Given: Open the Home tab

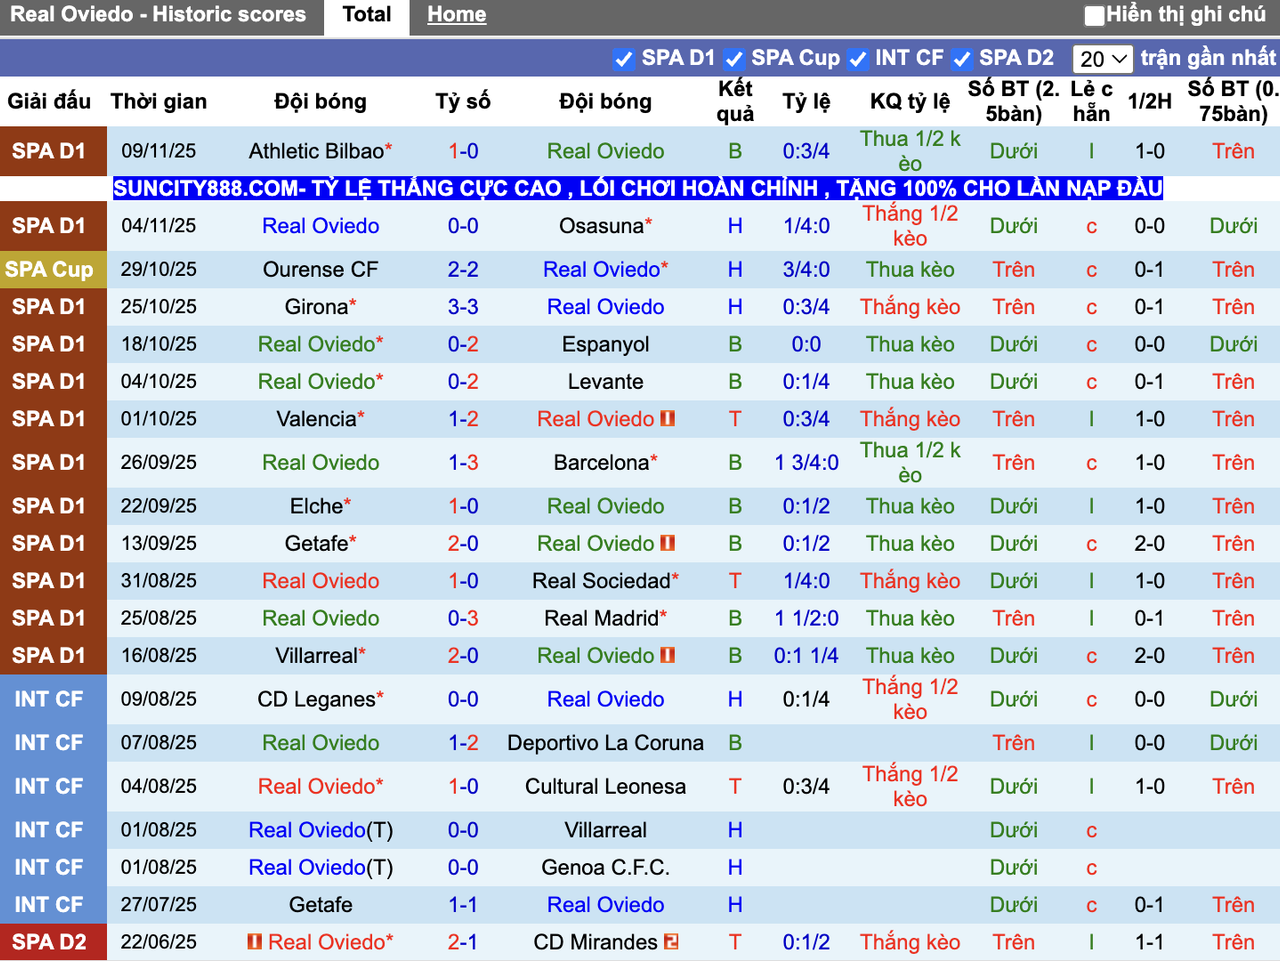Looking at the screenshot, I should (x=456, y=15).
